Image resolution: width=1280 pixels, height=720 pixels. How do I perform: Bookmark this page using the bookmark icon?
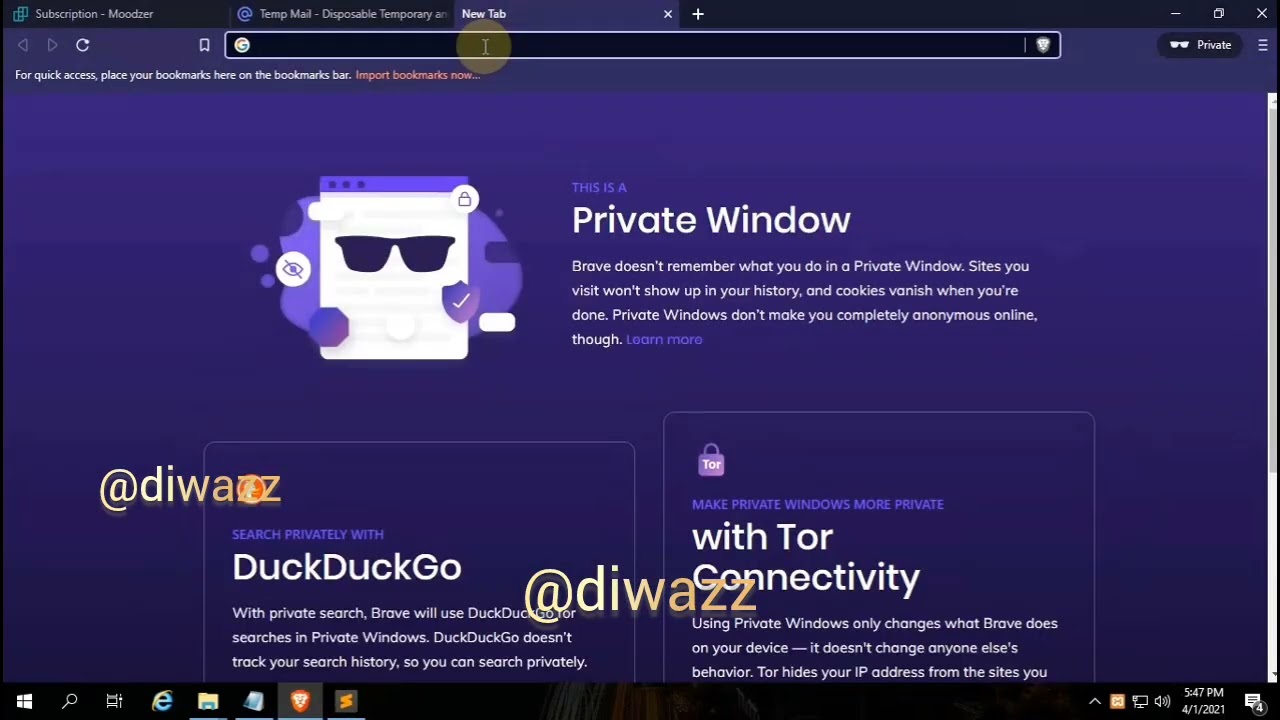click(x=204, y=45)
